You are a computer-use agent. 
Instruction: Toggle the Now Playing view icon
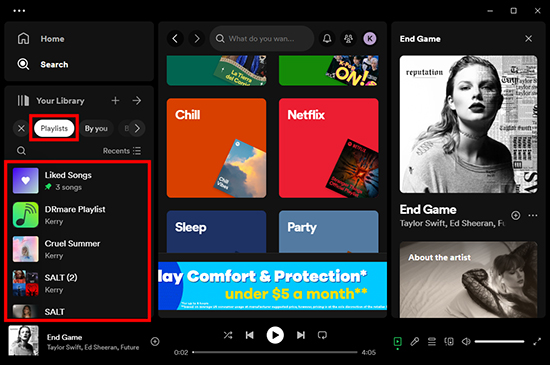pos(397,342)
